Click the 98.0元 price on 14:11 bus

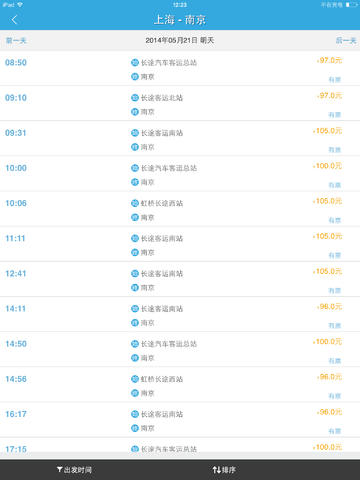[x=329, y=306]
